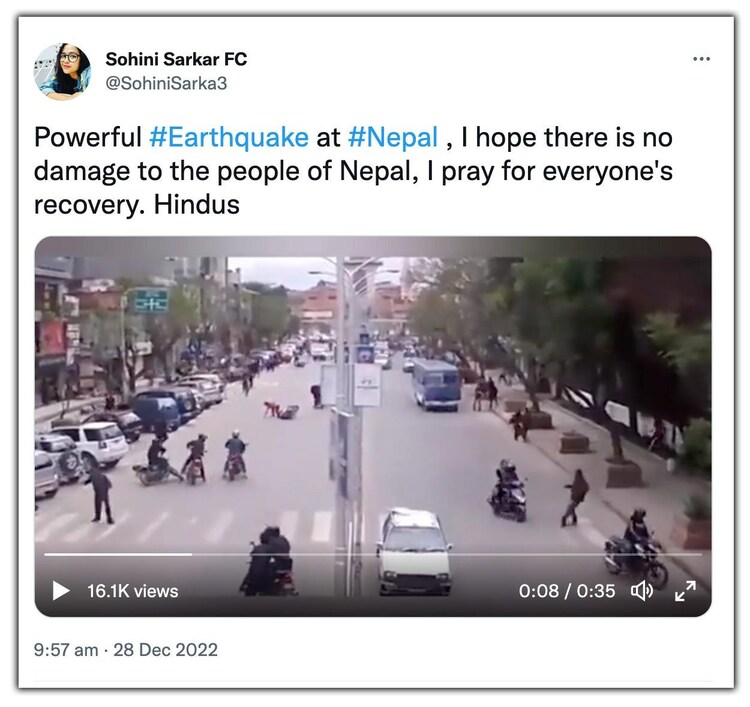Open the three-dot more options menu

701,59
